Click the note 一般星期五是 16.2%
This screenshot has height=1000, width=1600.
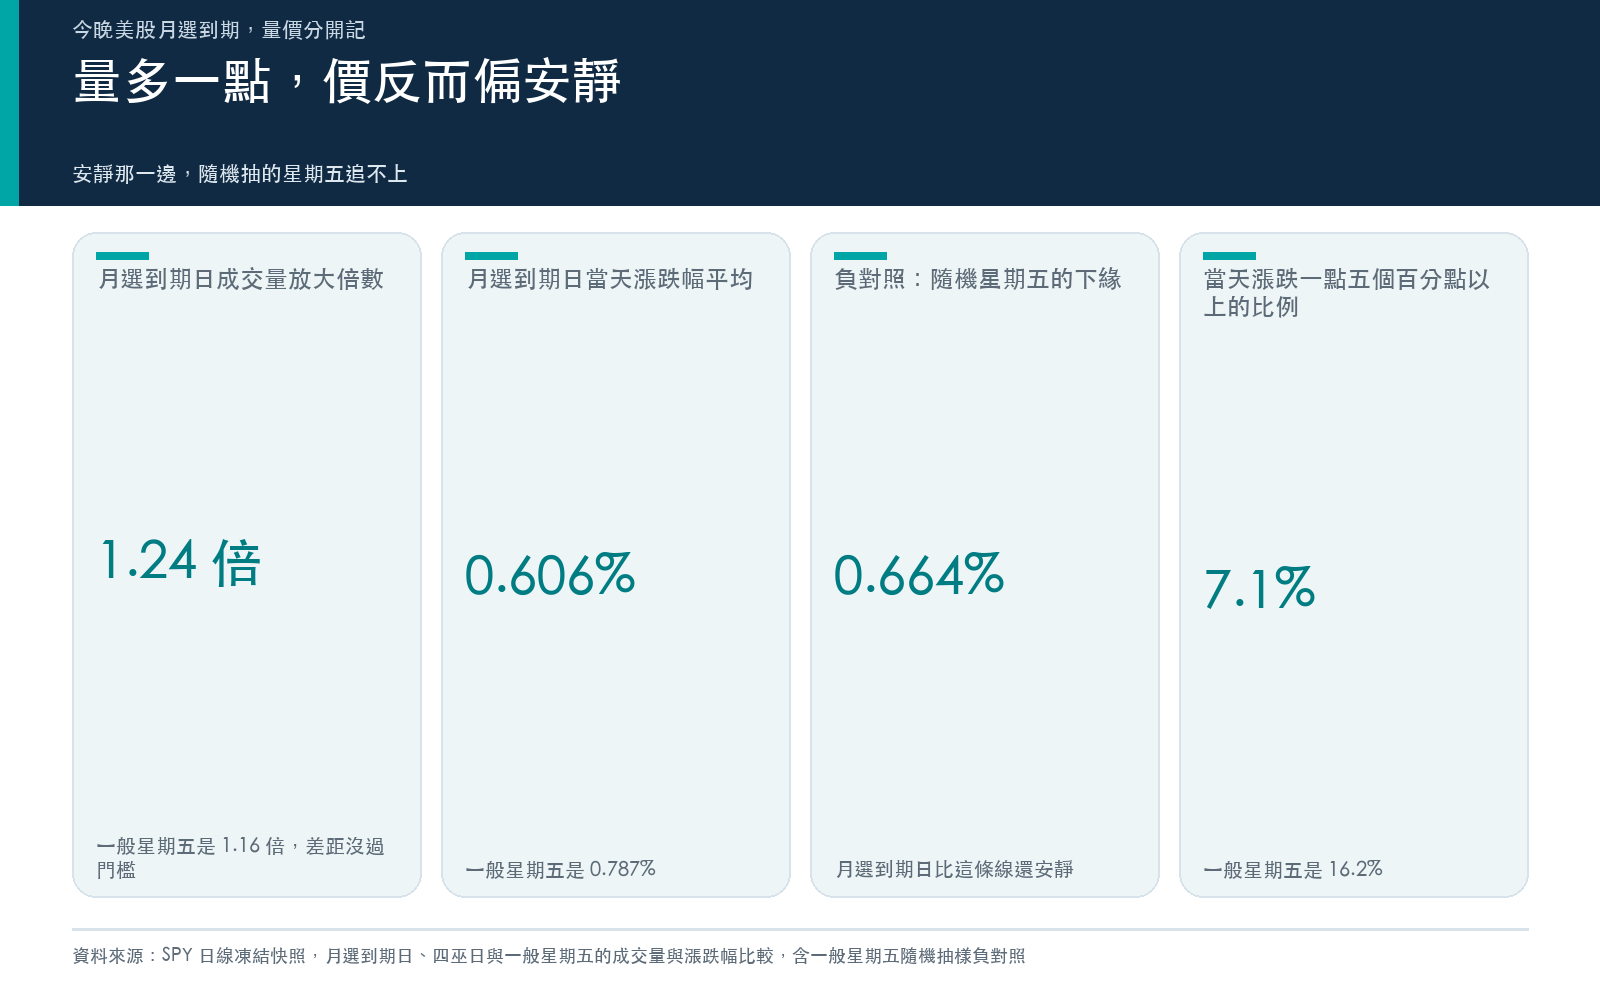pos(1293,869)
